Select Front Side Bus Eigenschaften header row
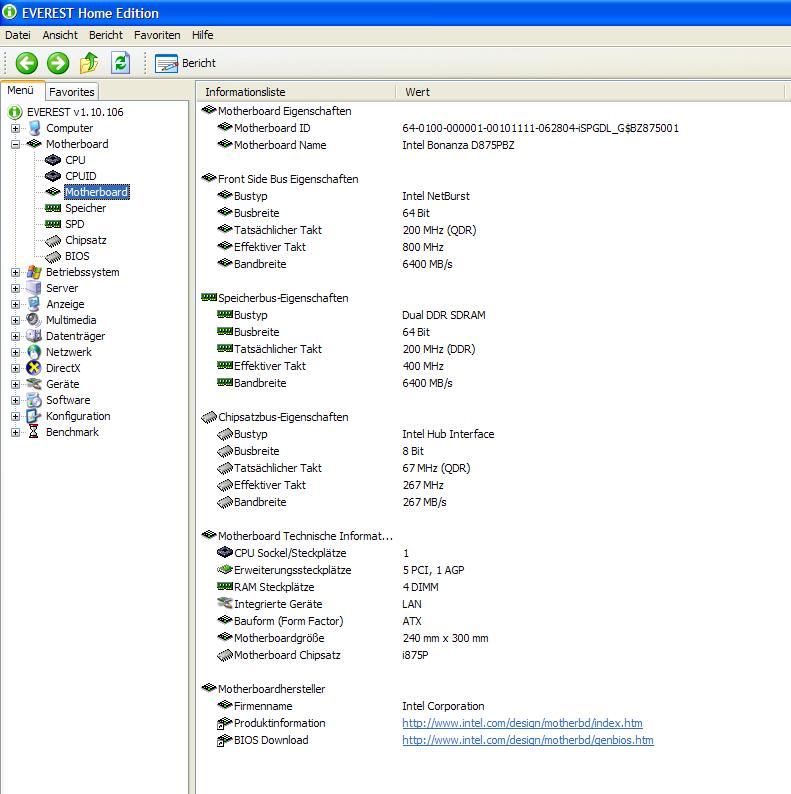Image resolution: width=791 pixels, height=794 pixels. pyautogui.click(x=280, y=179)
